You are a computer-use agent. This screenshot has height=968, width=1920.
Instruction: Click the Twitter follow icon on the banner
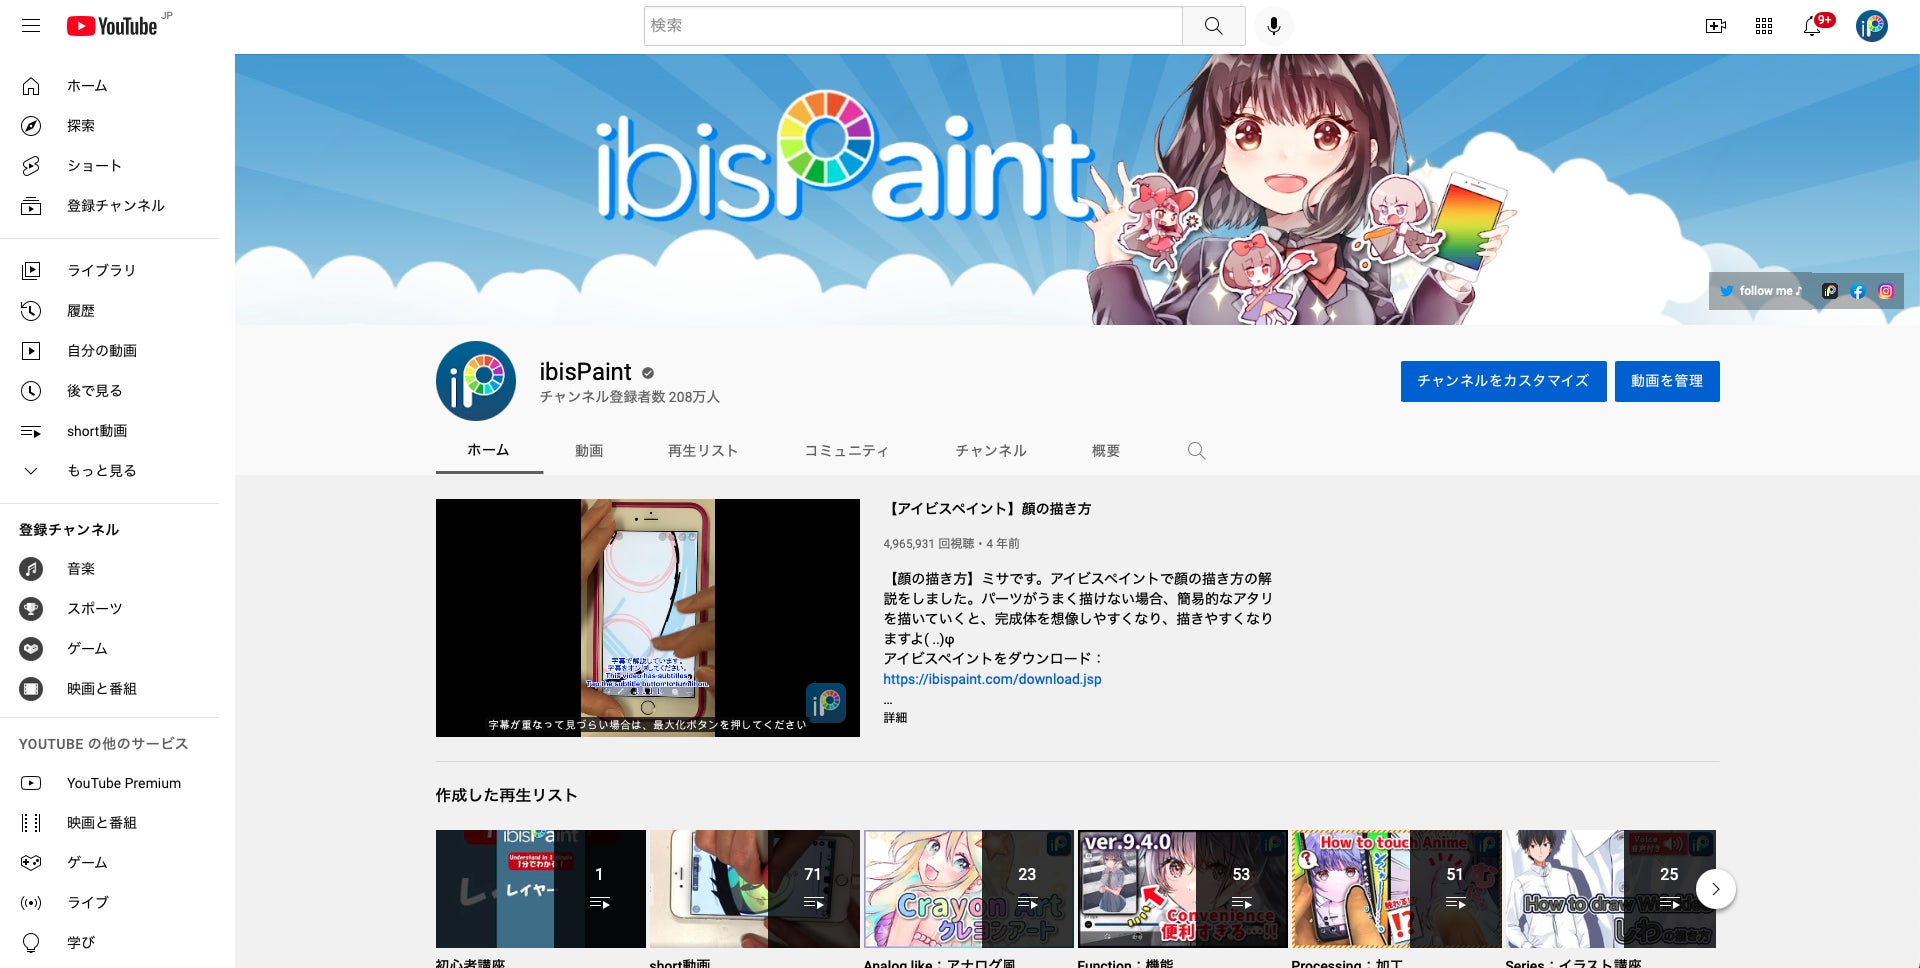point(1727,291)
